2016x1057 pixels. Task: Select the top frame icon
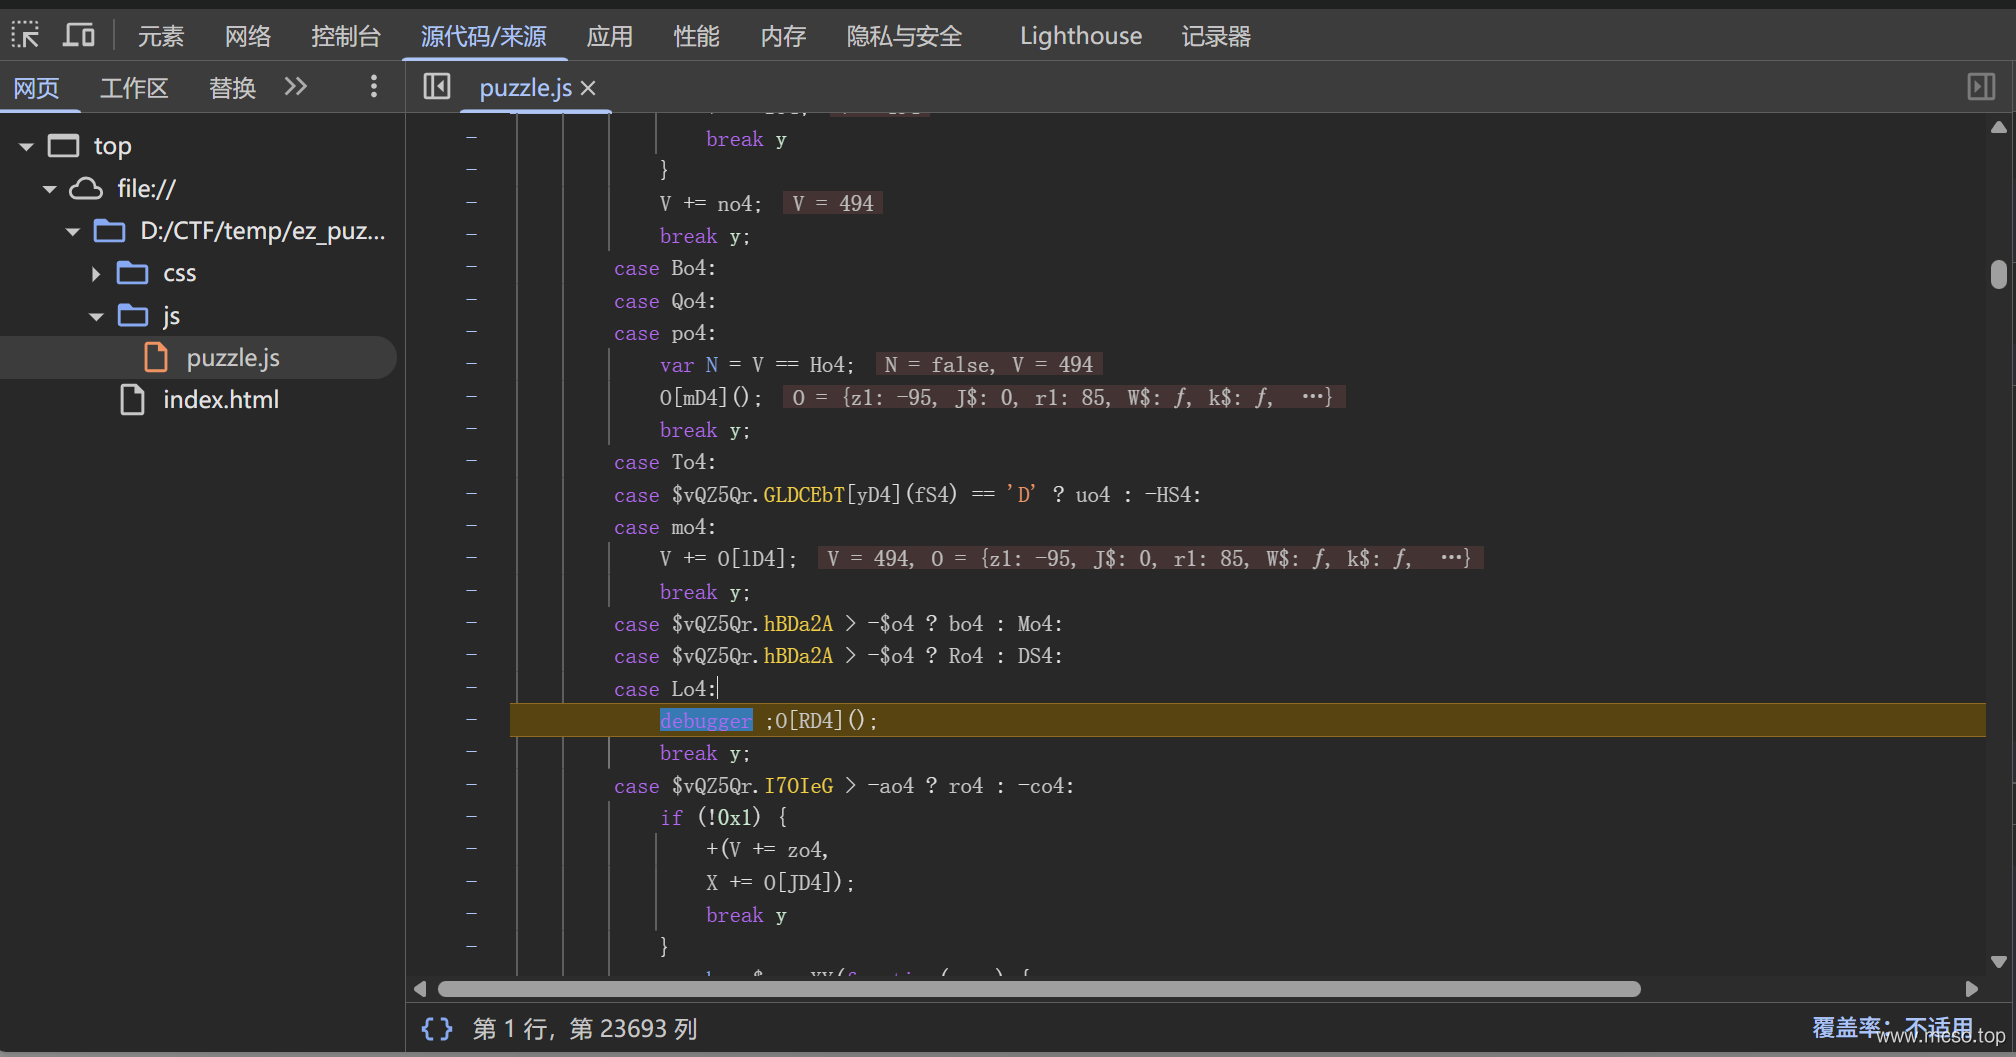64,146
